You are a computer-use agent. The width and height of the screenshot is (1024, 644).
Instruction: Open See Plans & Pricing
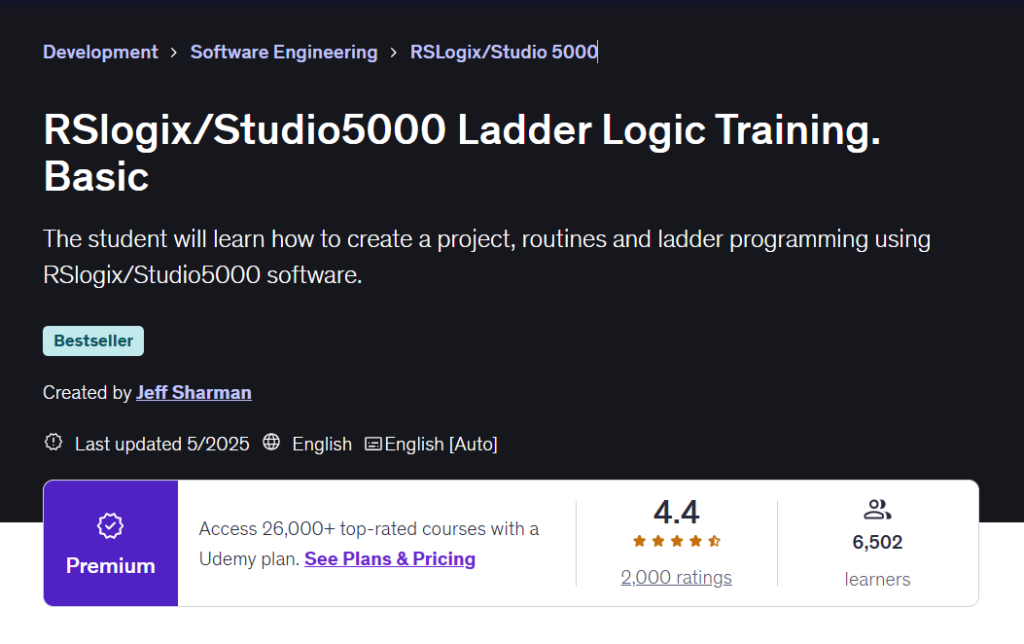pyautogui.click(x=389, y=559)
